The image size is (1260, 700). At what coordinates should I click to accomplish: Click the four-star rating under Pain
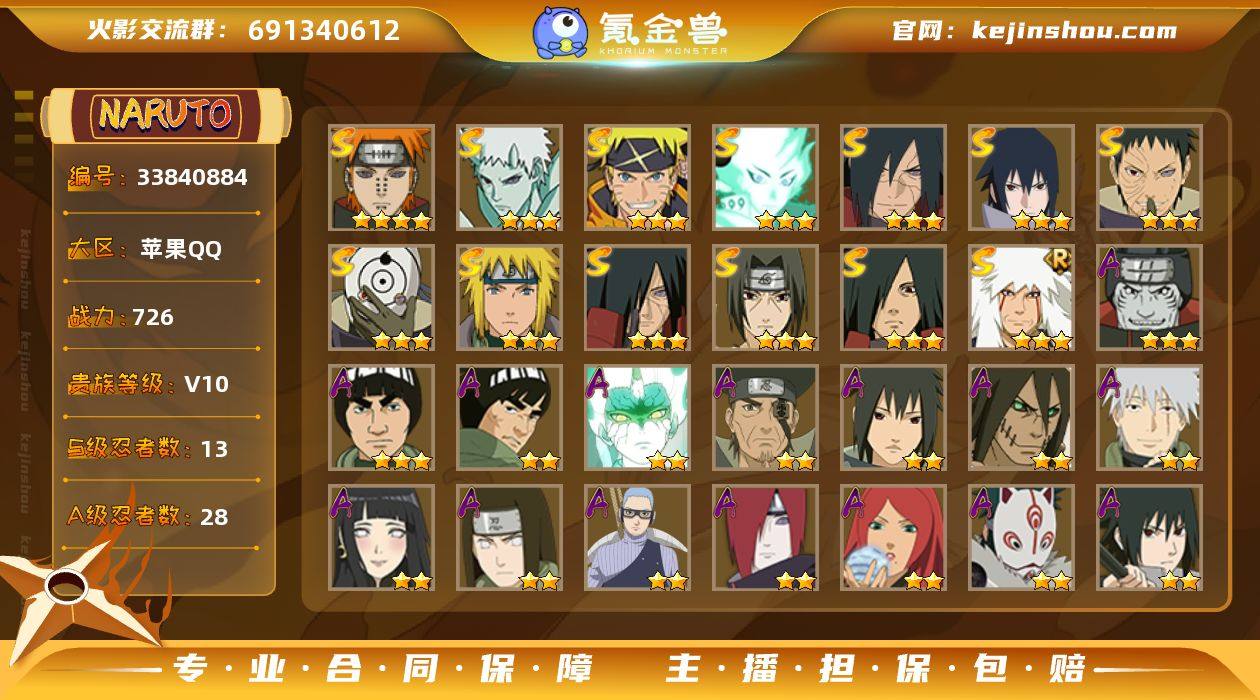tap(391, 220)
